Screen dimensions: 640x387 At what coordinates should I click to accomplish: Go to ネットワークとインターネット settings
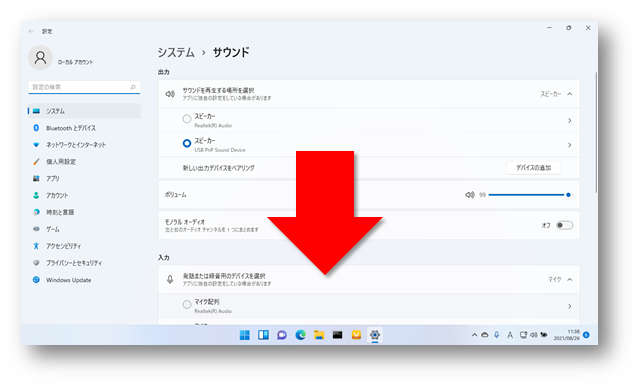tap(76, 145)
